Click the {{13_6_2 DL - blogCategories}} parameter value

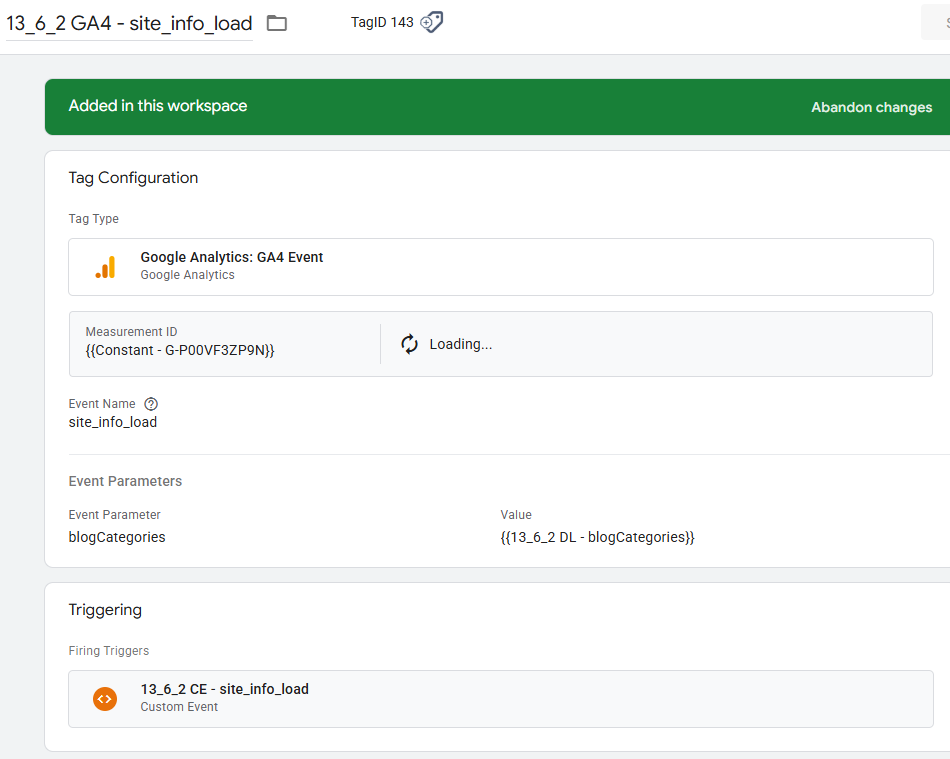[x=597, y=537]
